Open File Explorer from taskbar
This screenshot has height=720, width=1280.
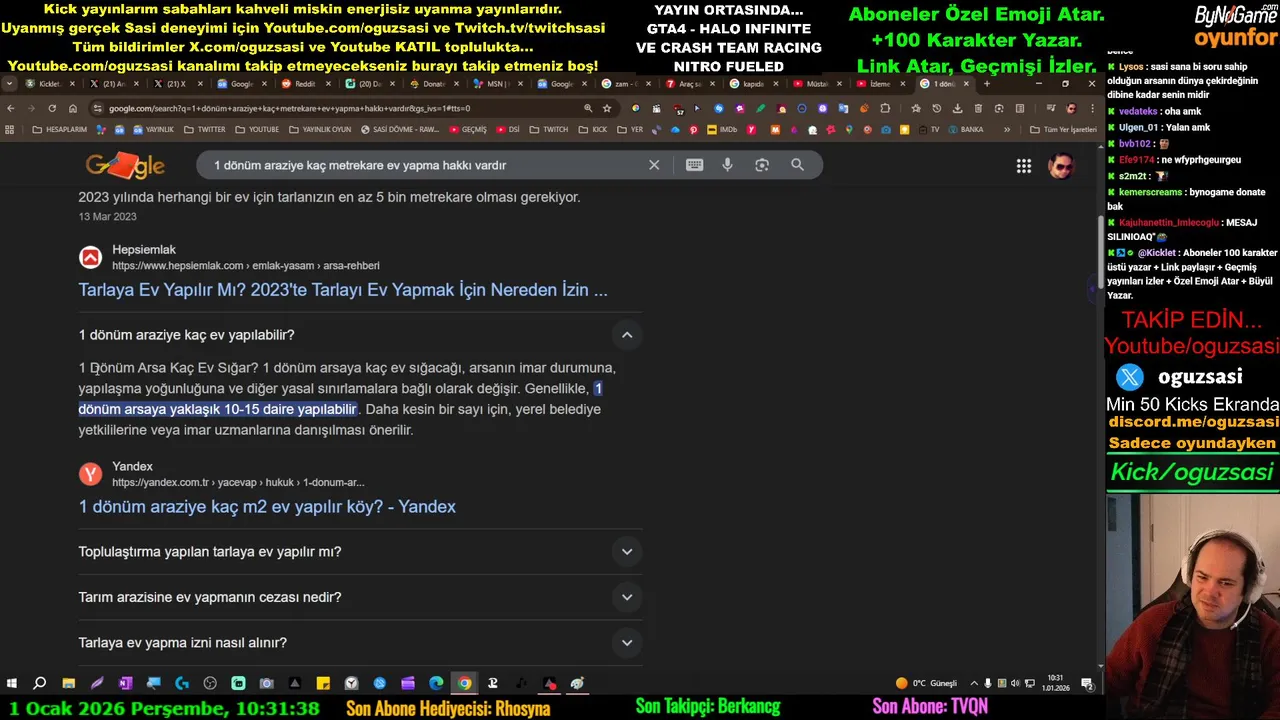coord(68,683)
